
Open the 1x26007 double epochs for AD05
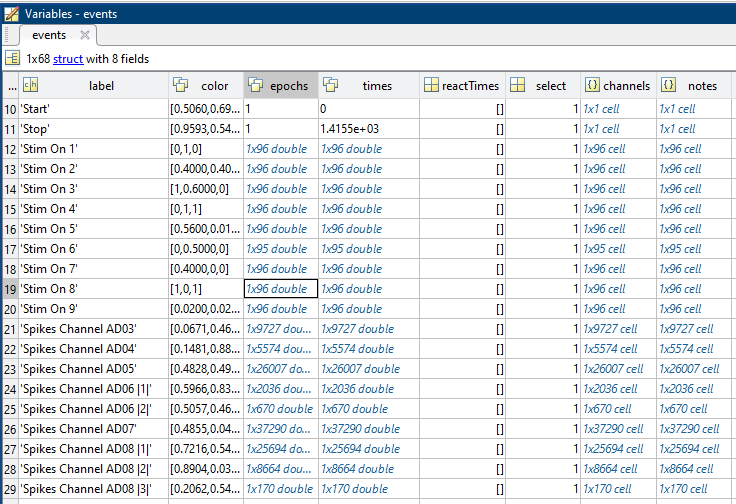pos(279,369)
